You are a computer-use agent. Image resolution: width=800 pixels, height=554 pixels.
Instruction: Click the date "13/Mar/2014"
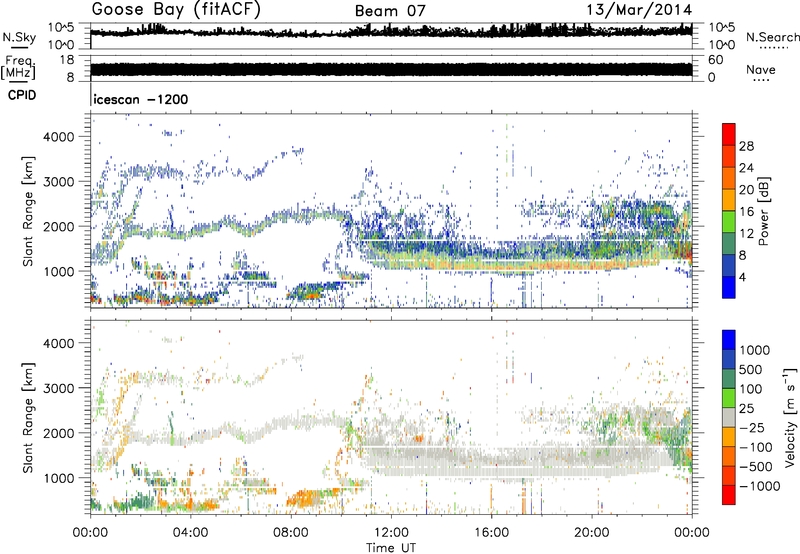639,10
